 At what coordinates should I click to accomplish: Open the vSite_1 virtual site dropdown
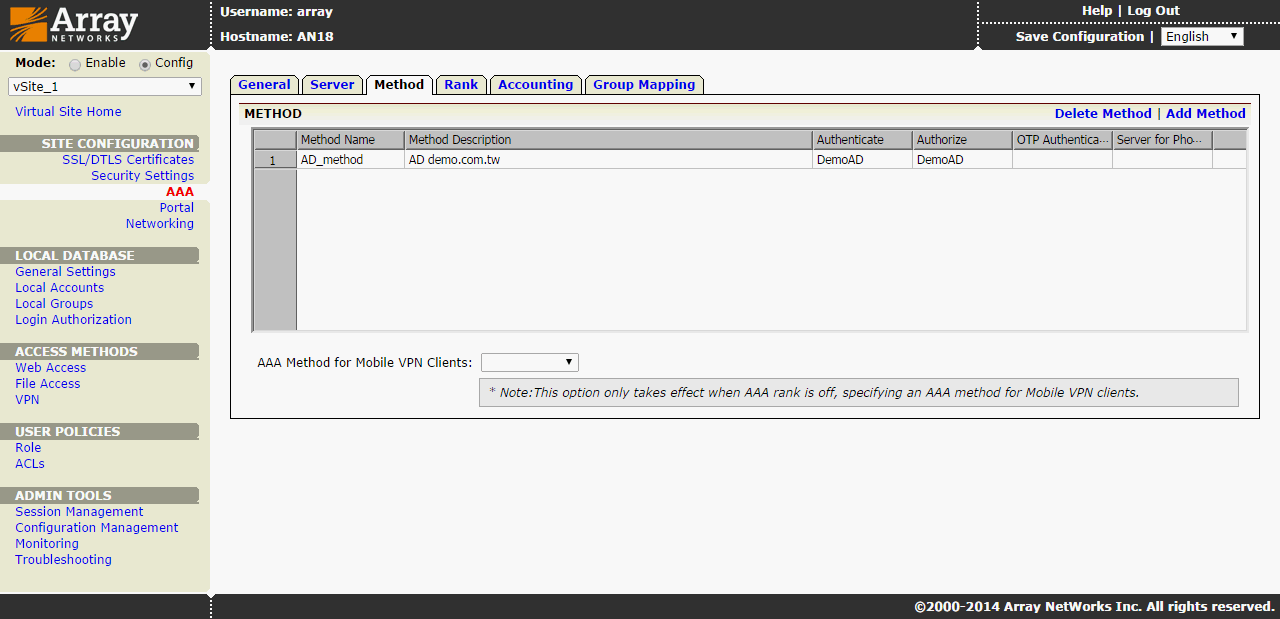coord(105,87)
